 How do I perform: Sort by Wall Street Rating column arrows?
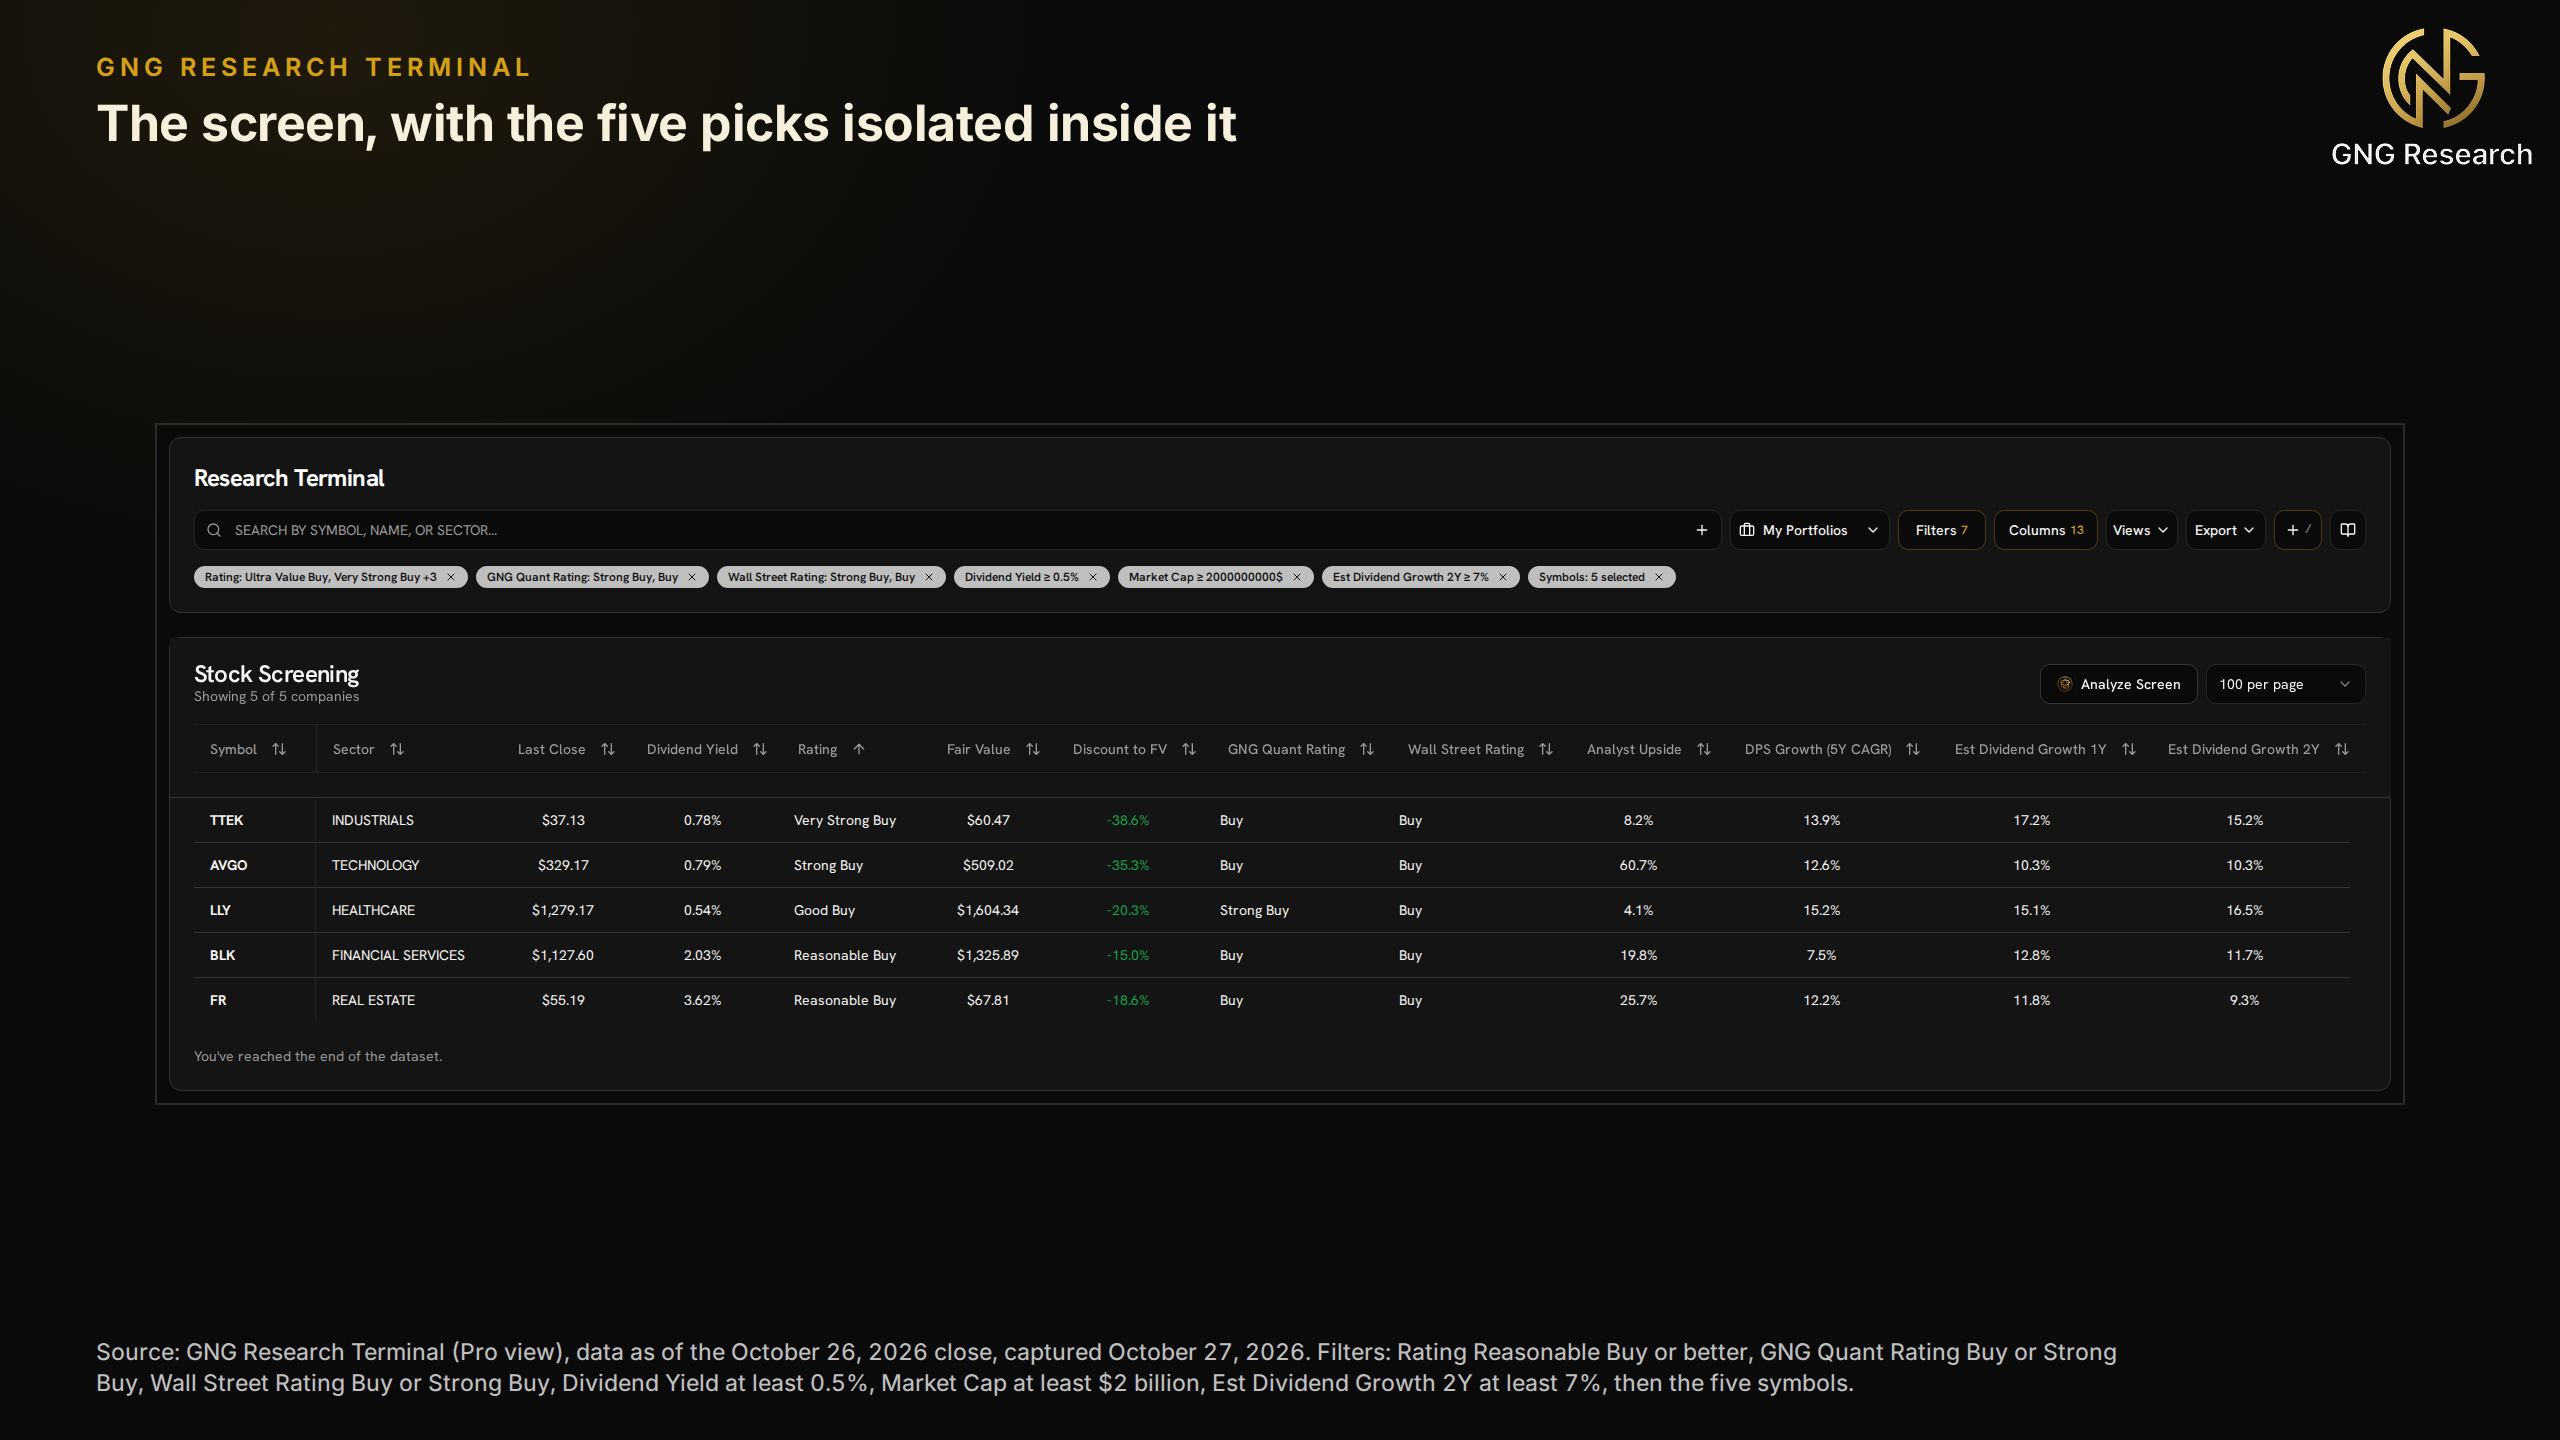point(1546,749)
